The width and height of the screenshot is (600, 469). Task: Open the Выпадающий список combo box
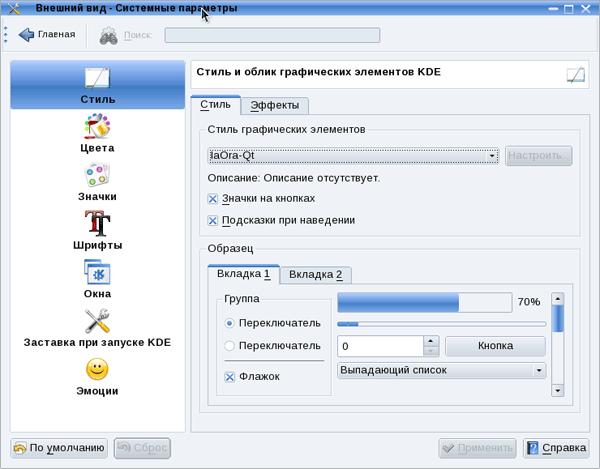coord(441,370)
